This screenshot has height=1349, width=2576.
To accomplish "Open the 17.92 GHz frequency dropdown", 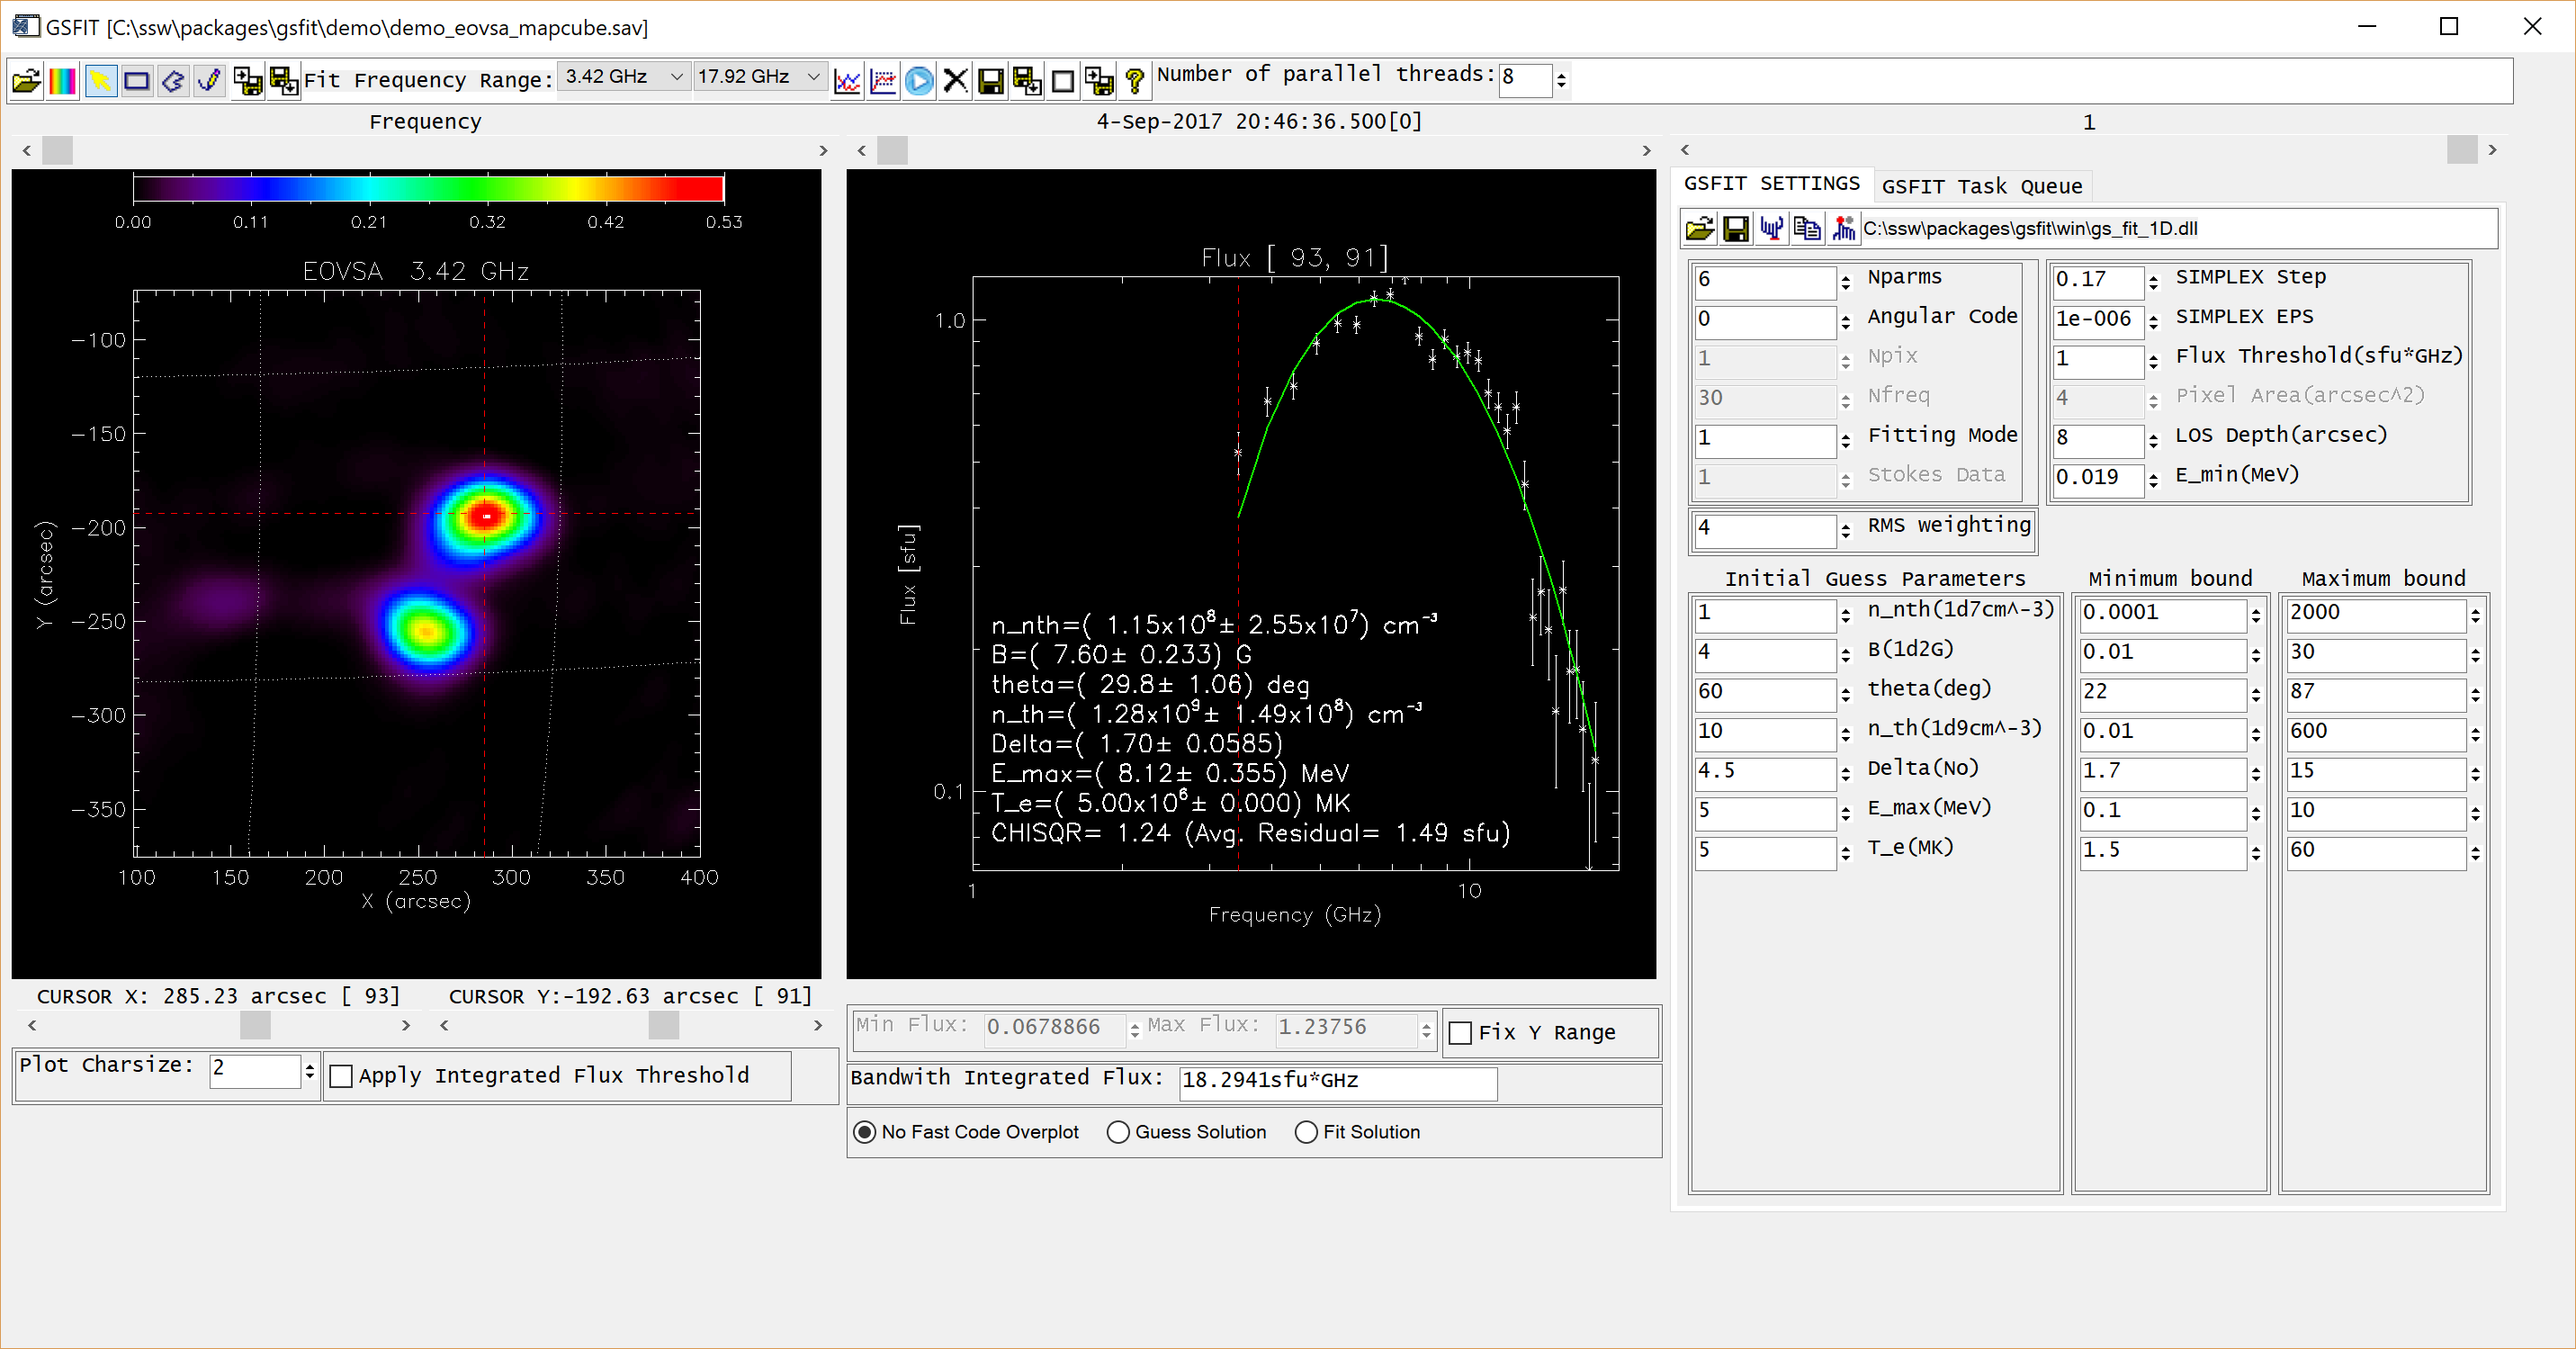I will [x=813, y=76].
